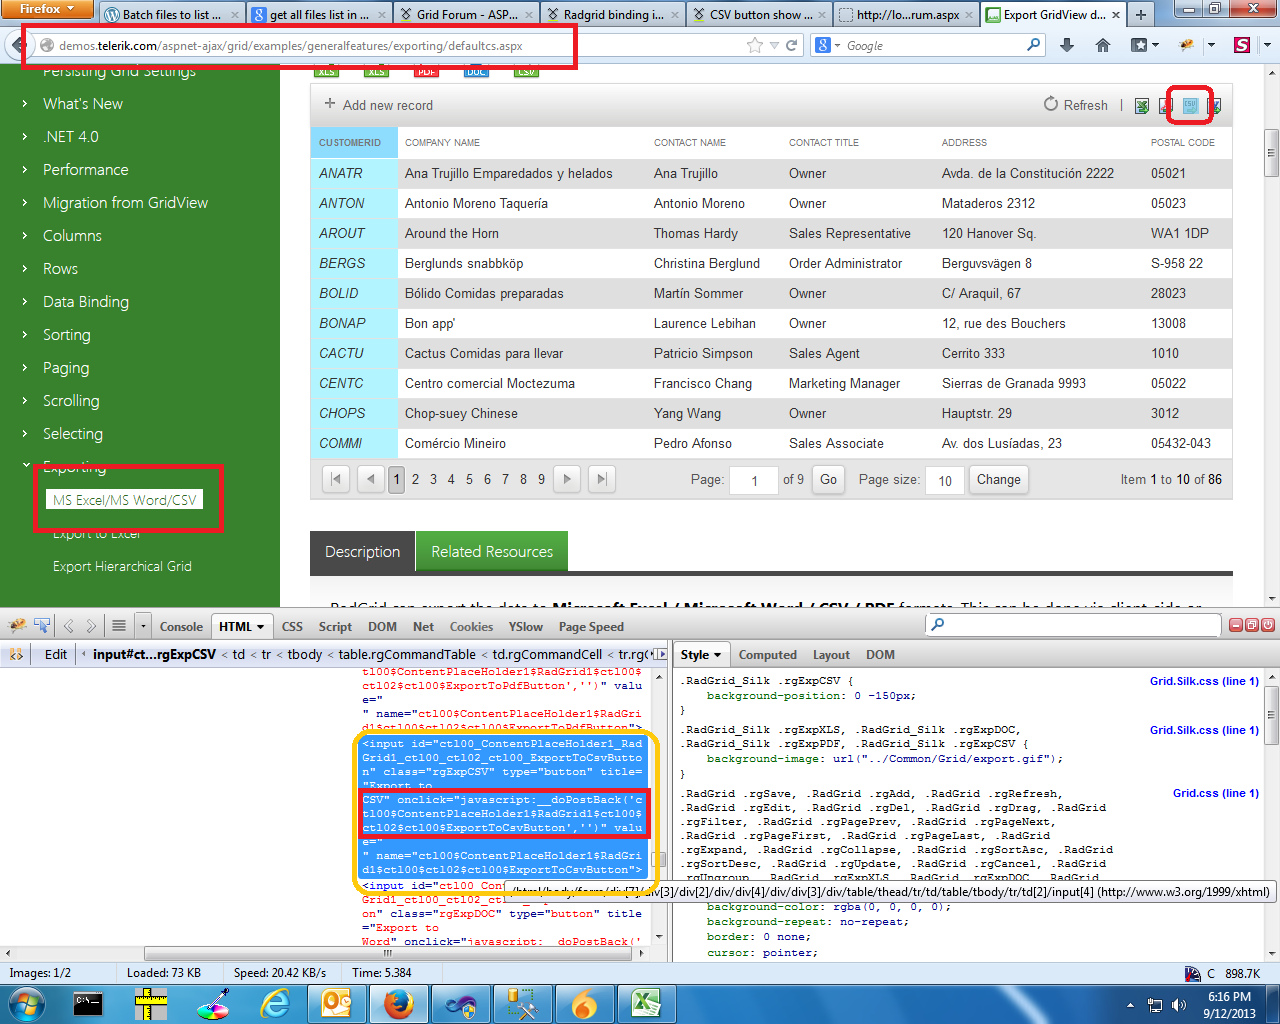Switch to Firebug CSS tab
This screenshot has width=1280, height=1024.
(292, 627)
